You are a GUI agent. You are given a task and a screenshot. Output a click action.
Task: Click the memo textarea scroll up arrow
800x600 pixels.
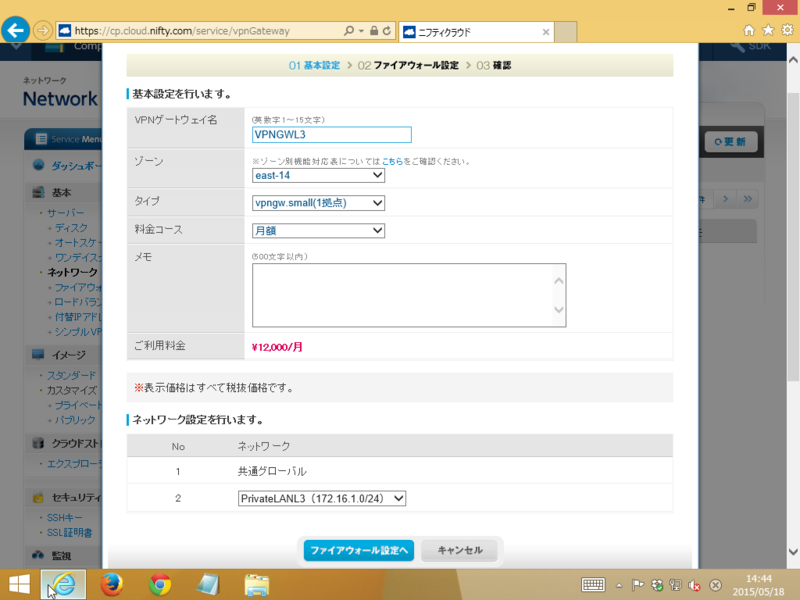(559, 281)
